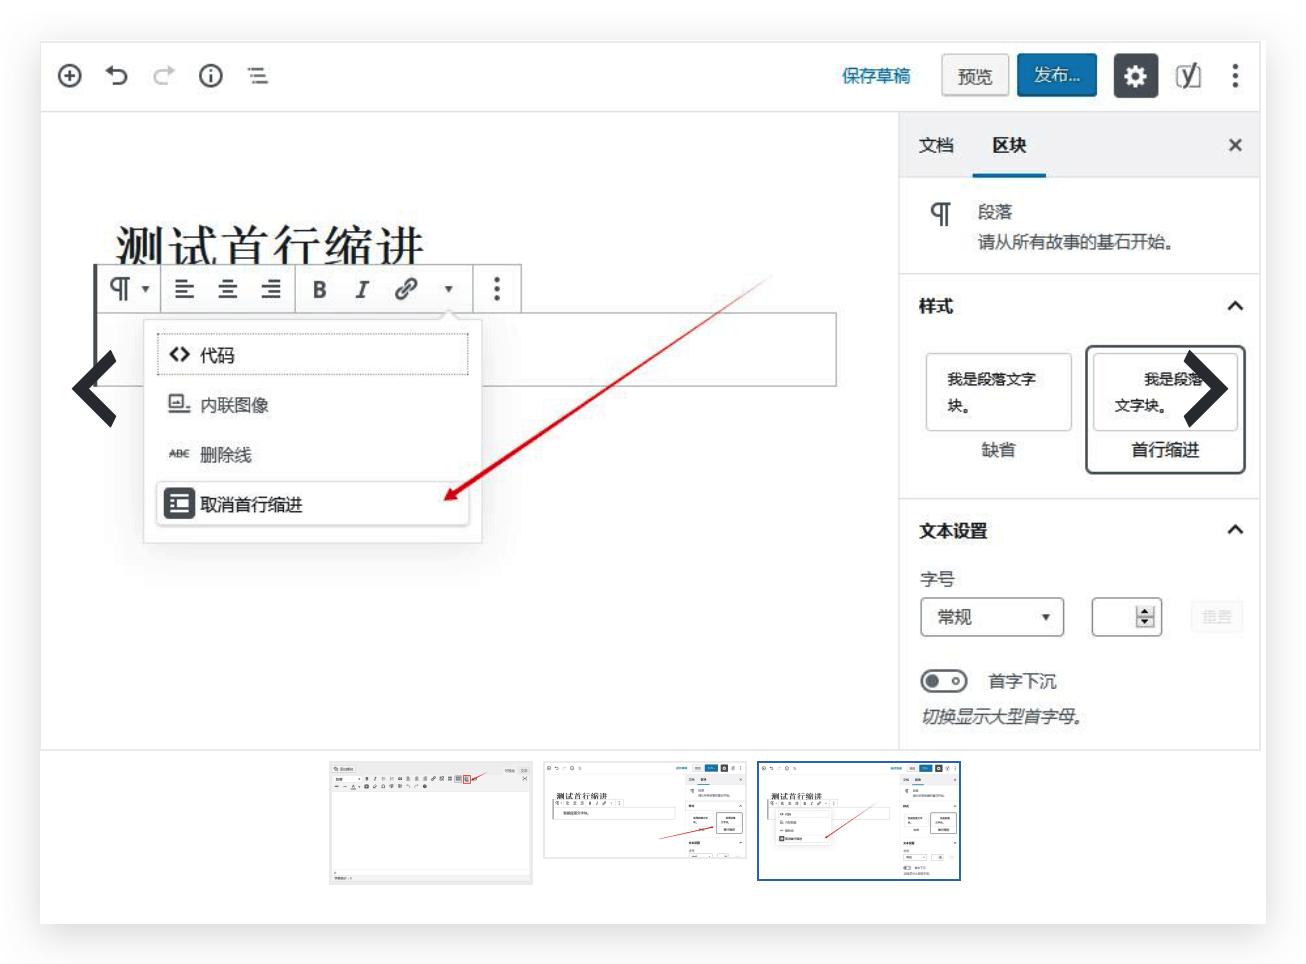Image resolution: width=1306 pixels, height=964 pixels.
Task: Click the Yoast SEO icon
Action: coord(1187,76)
